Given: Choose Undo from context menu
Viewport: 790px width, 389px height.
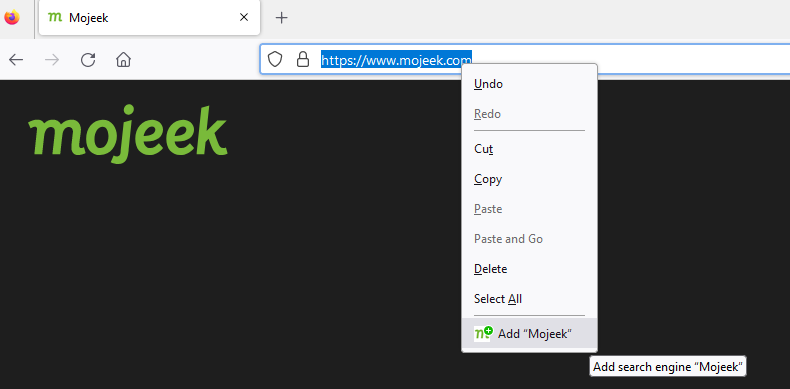Looking at the screenshot, I should click(x=529, y=84).
